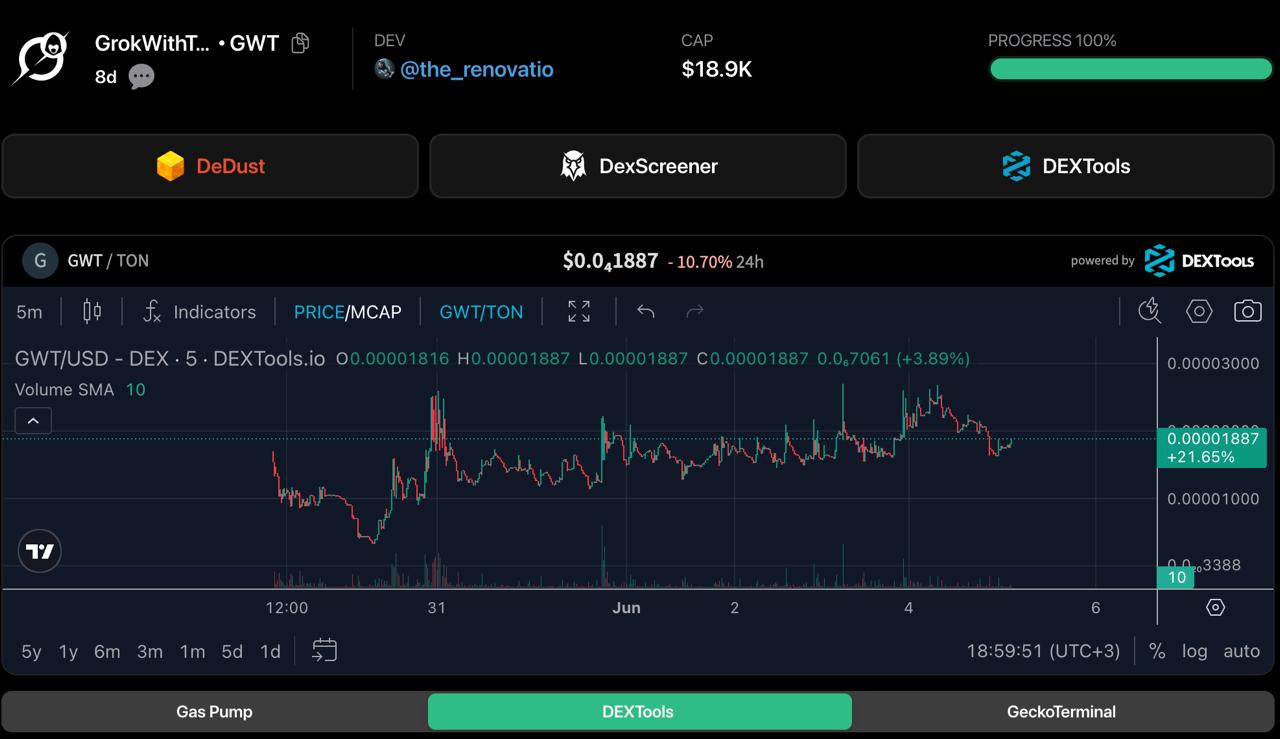Redo the last chart action

click(695, 311)
